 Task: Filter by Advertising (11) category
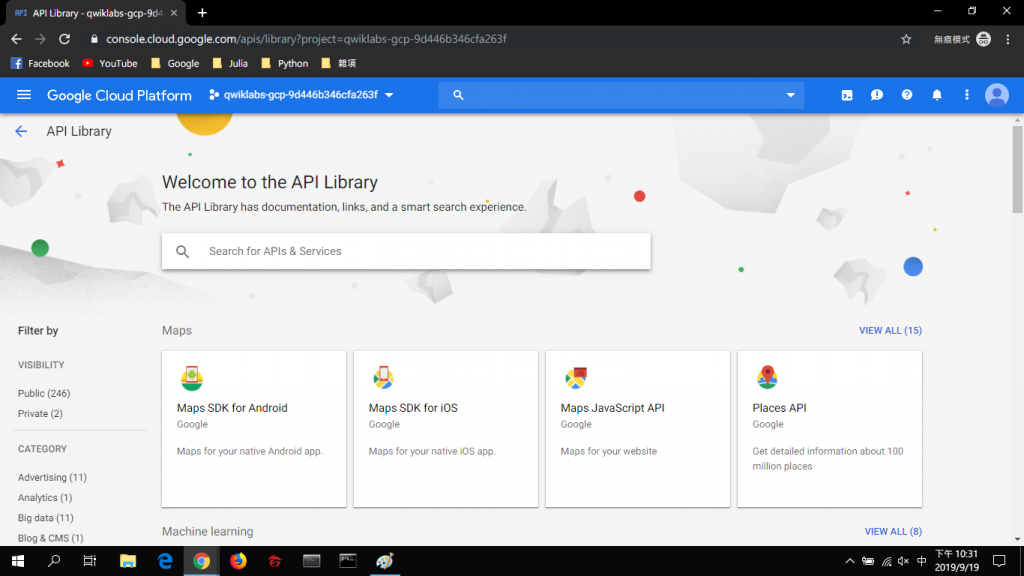[x=52, y=477]
